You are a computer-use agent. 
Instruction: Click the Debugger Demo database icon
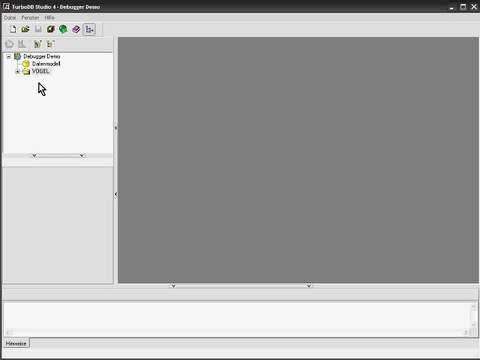17,56
